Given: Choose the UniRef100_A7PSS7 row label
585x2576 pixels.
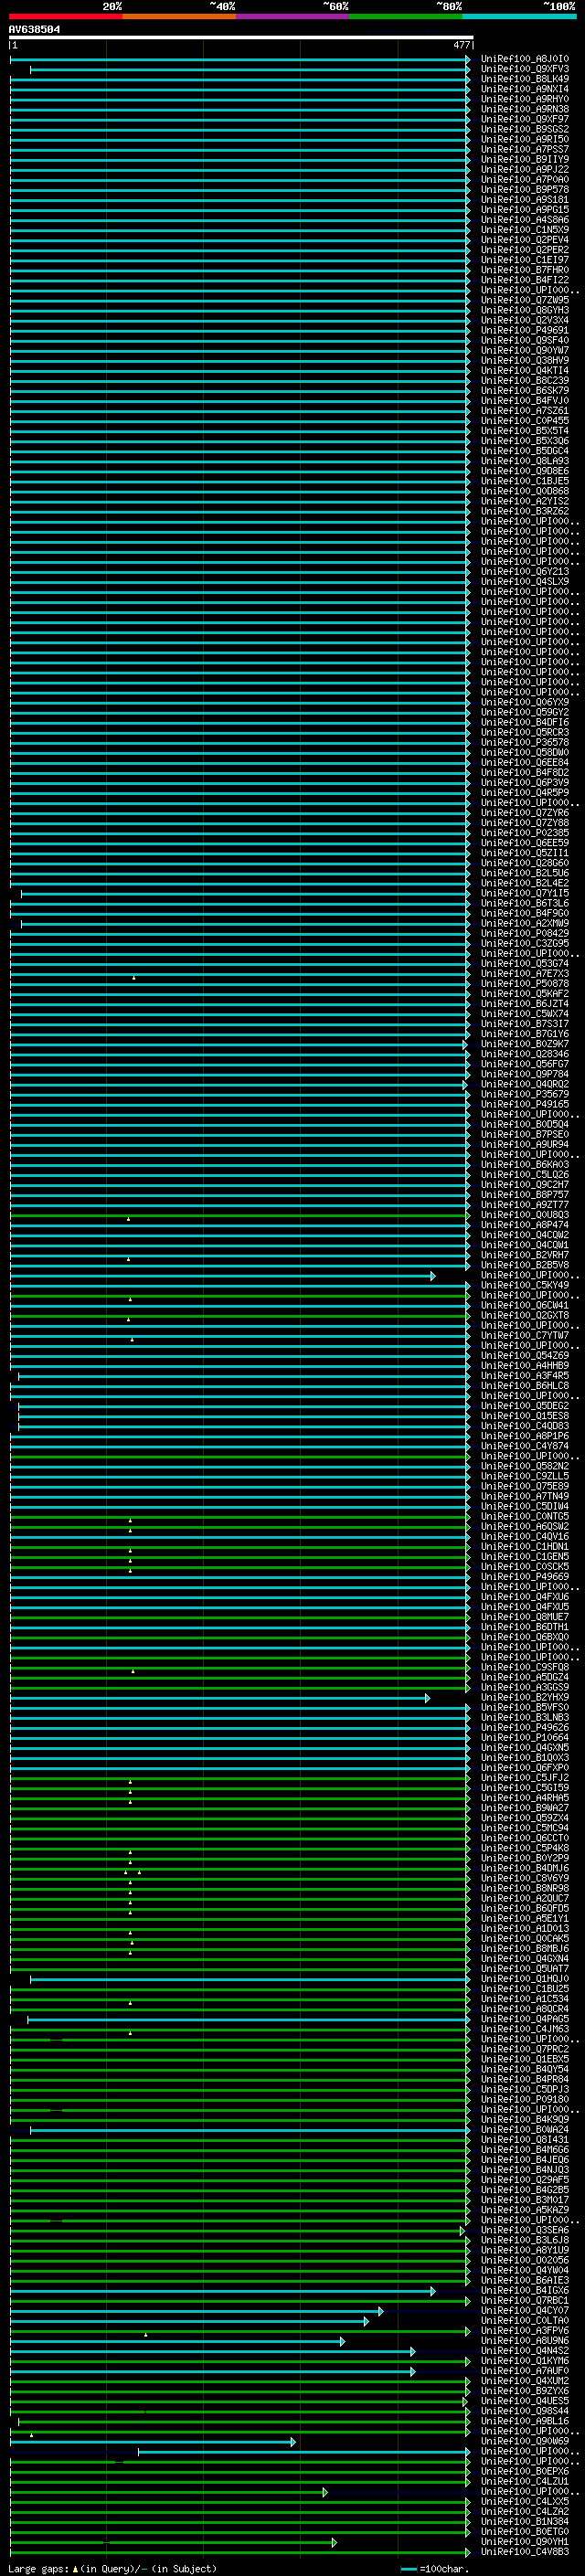Looking at the screenshot, I should click(x=525, y=149).
